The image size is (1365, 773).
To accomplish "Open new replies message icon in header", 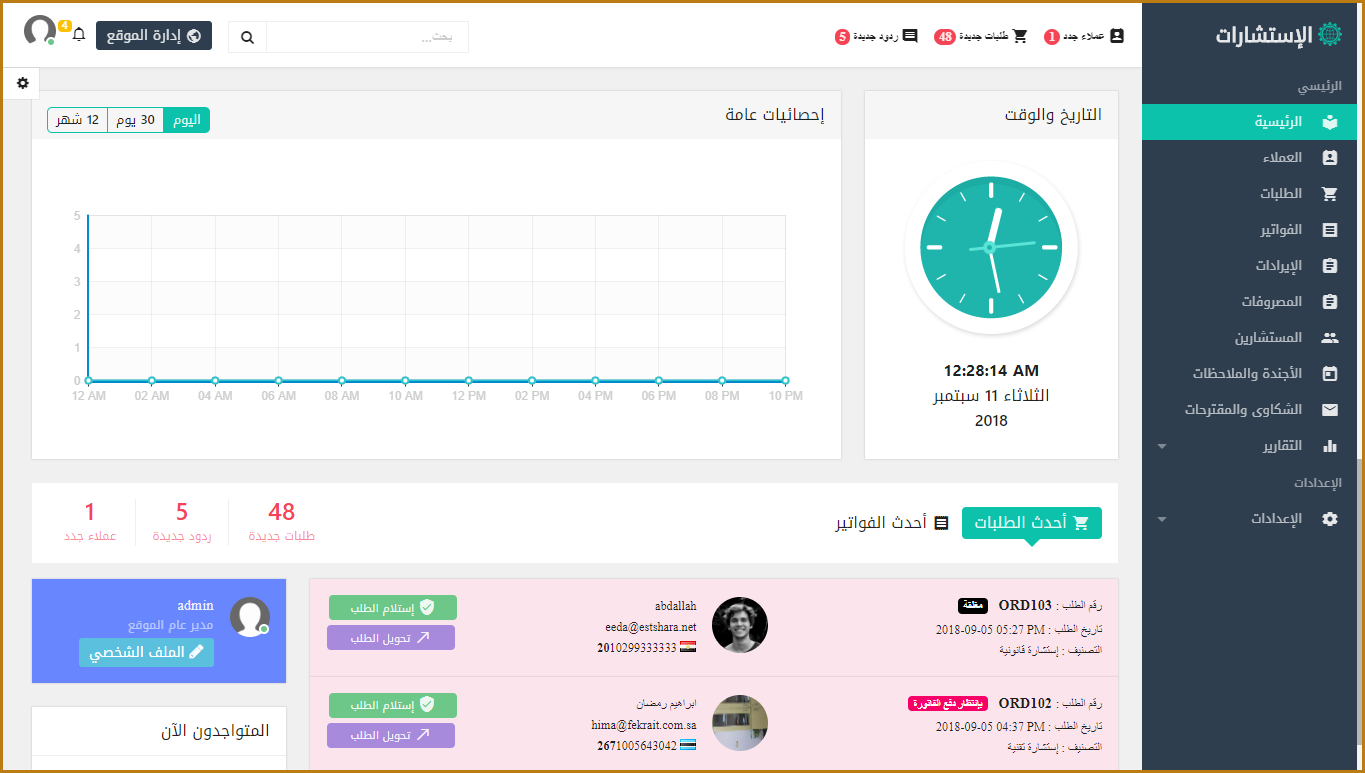I will pyautogui.click(x=910, y=36).
